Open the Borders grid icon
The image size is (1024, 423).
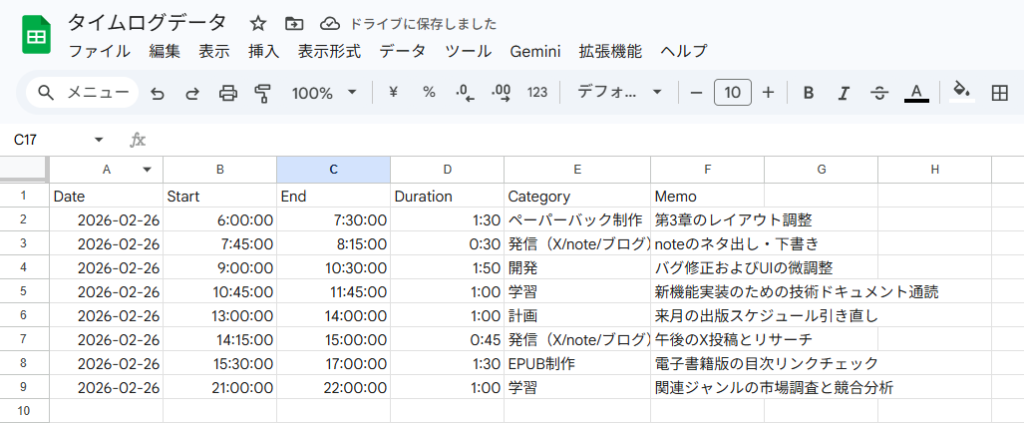(998, 93)
